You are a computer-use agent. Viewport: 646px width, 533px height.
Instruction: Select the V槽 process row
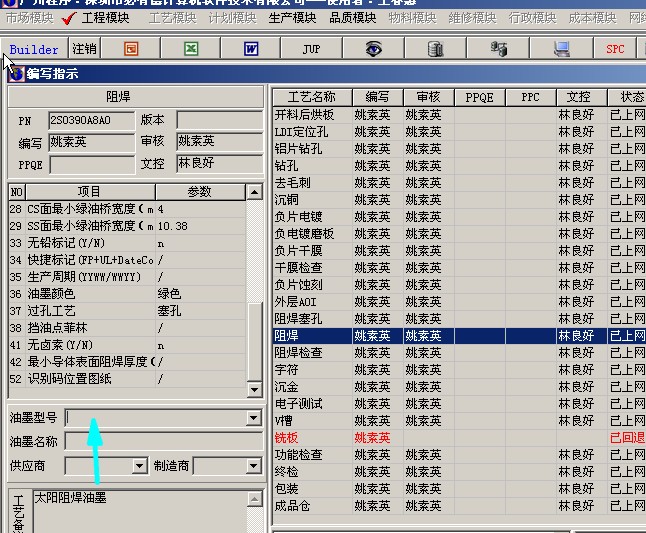tap(459, 421)
